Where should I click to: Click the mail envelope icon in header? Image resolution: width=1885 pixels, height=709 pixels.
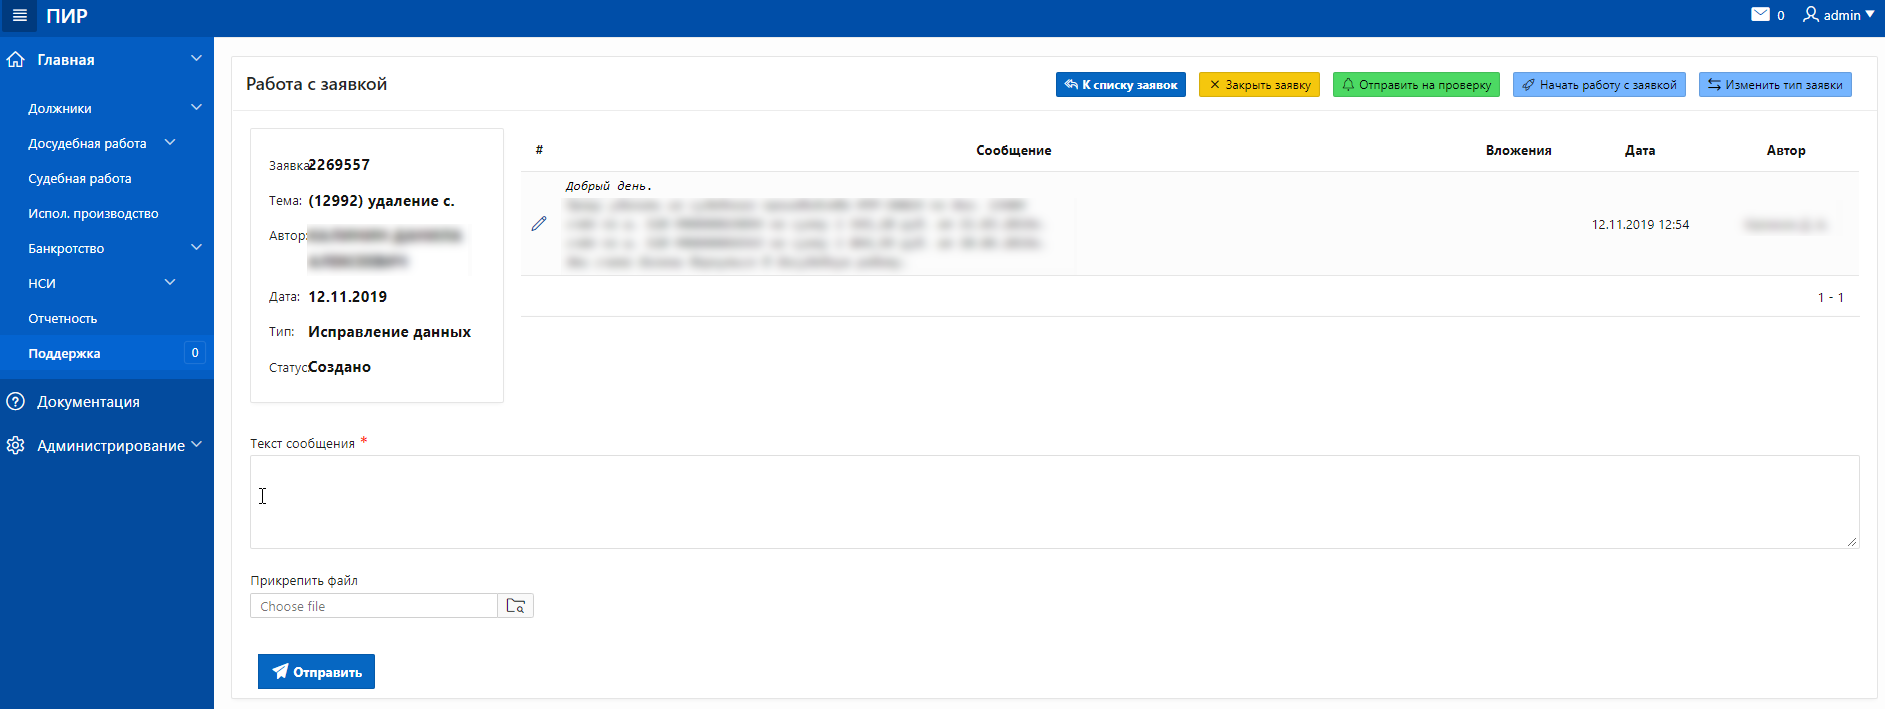[1760, 15]
